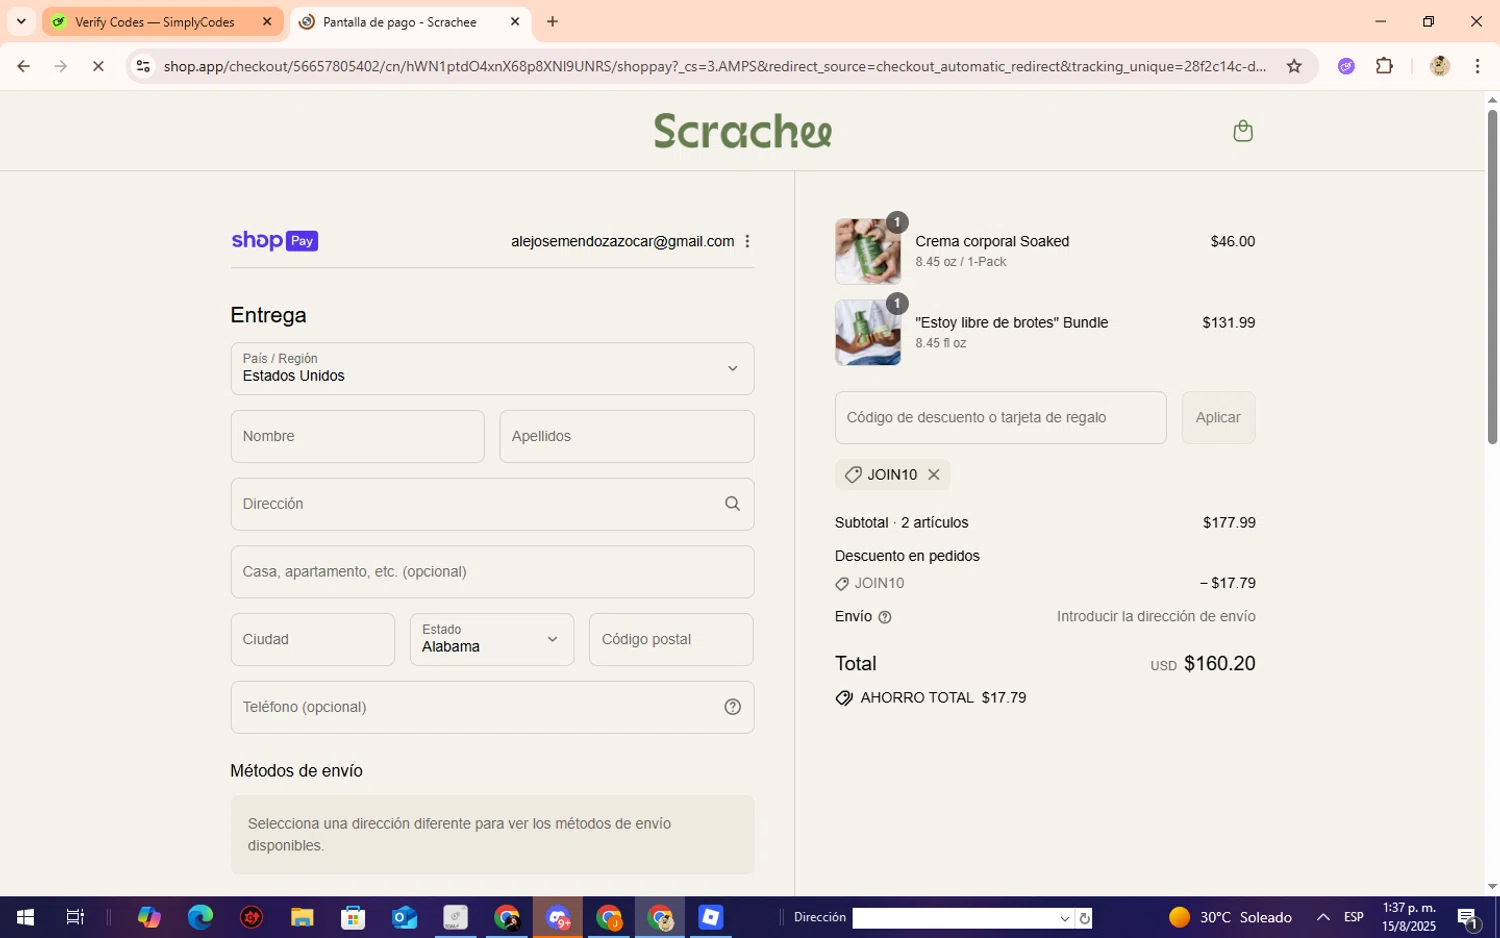
Task: Open File Explorer from the taskbar
Action: point(302,917)
